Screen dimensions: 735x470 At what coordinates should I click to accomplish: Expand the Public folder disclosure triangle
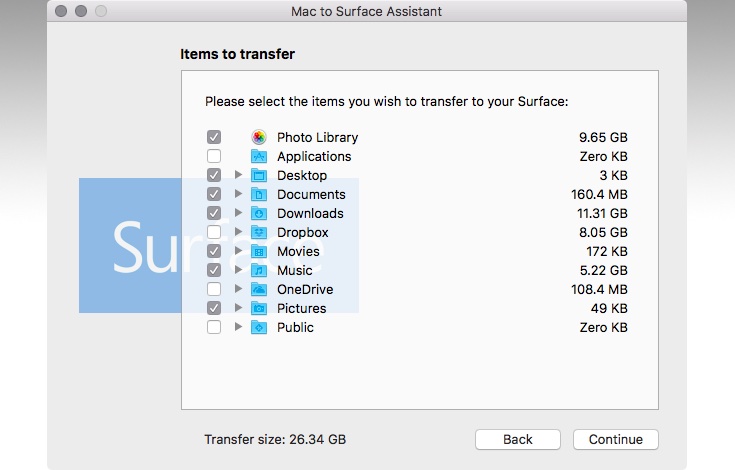click(x=238, y=327)
